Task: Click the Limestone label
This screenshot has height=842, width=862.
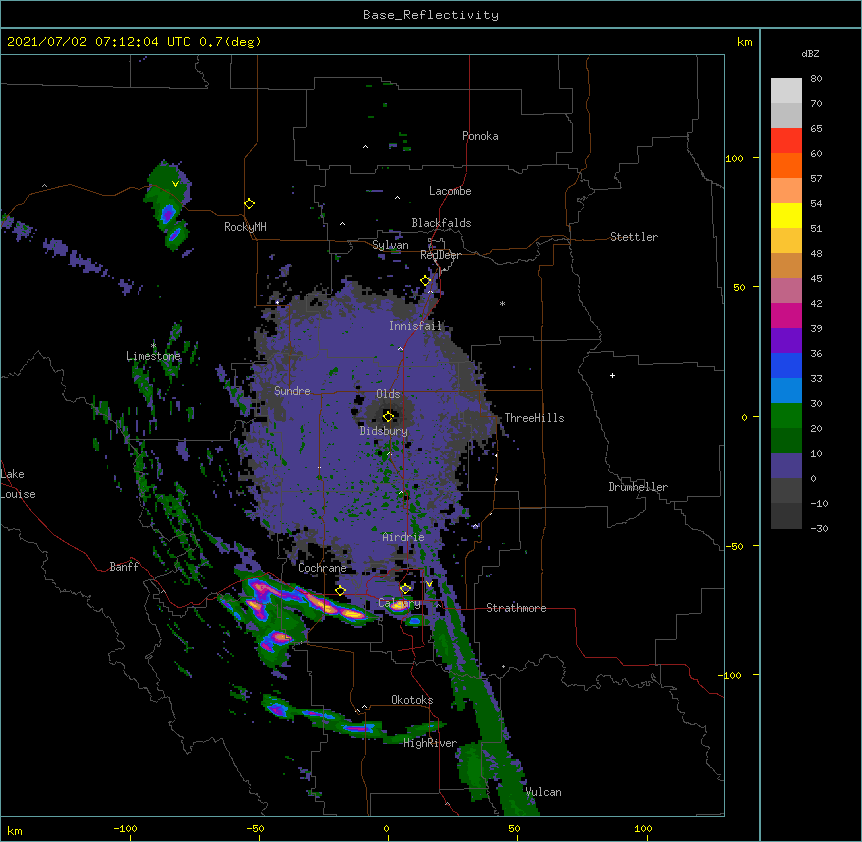Action: [x=153, y=356]
